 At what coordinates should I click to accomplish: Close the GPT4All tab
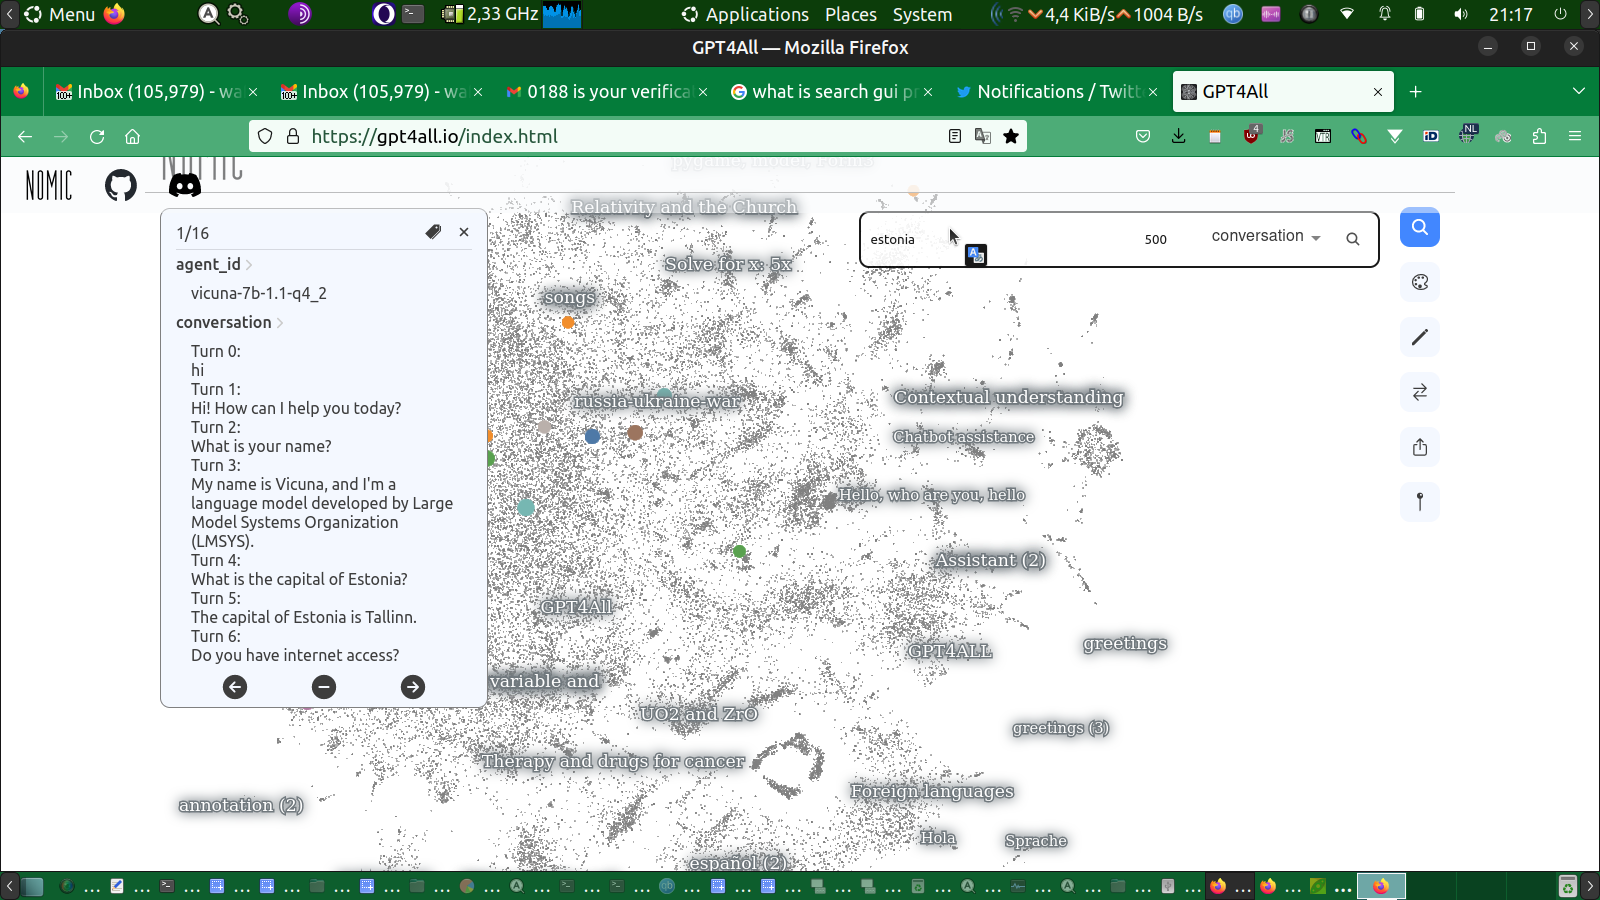1378,92
